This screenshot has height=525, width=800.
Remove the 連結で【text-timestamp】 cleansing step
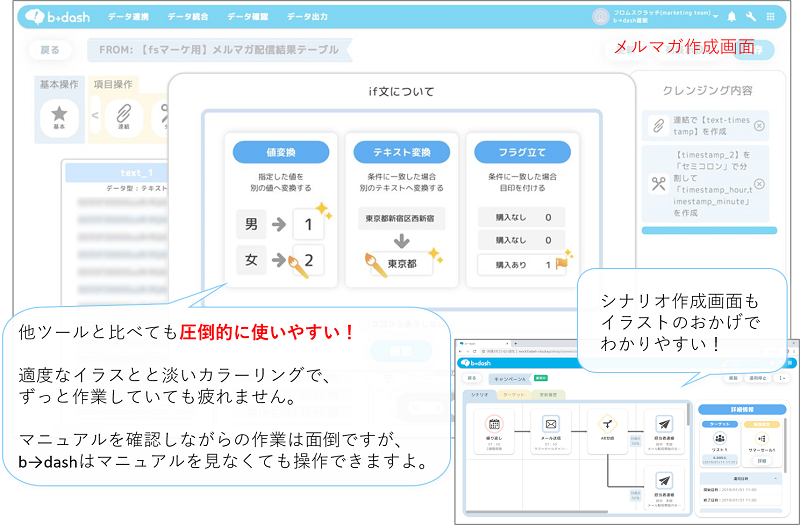point(759,126)
